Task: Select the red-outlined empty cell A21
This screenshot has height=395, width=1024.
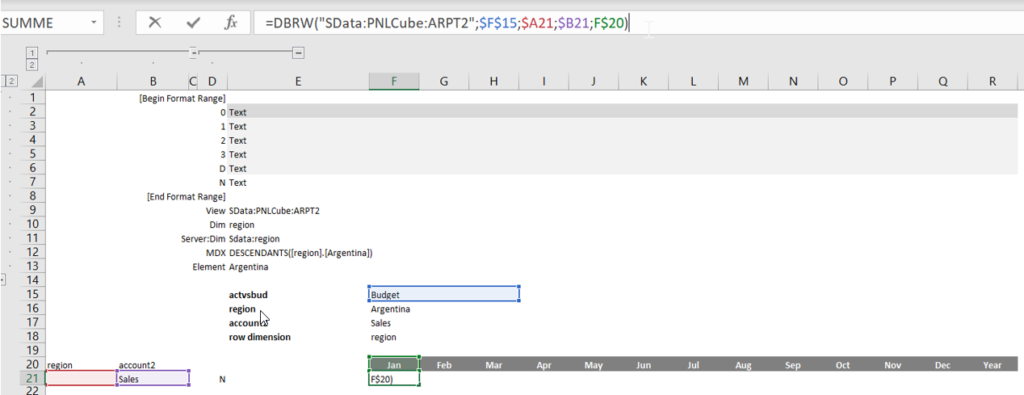Action: tap(81, 378)
